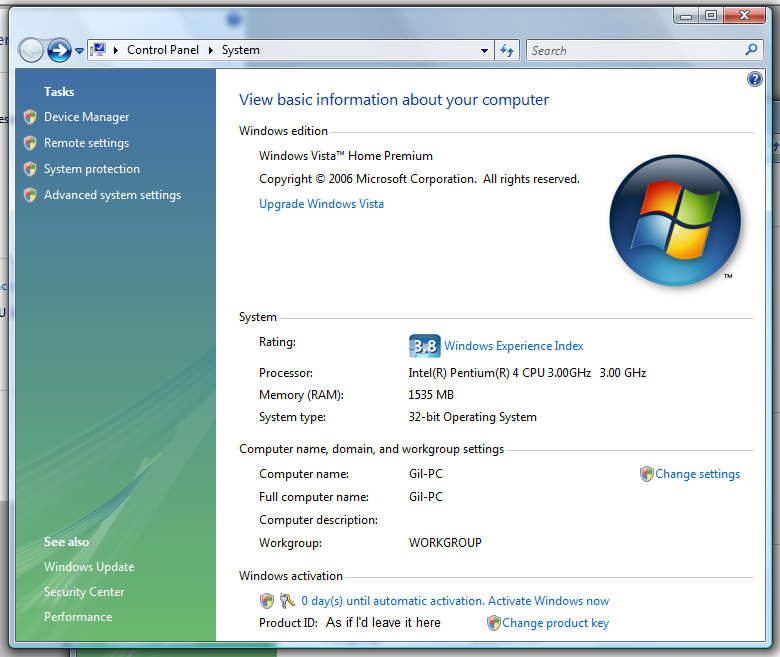Click the WORKGROUP value text
This screenshot has width=780, height=657.
(445, 543)
